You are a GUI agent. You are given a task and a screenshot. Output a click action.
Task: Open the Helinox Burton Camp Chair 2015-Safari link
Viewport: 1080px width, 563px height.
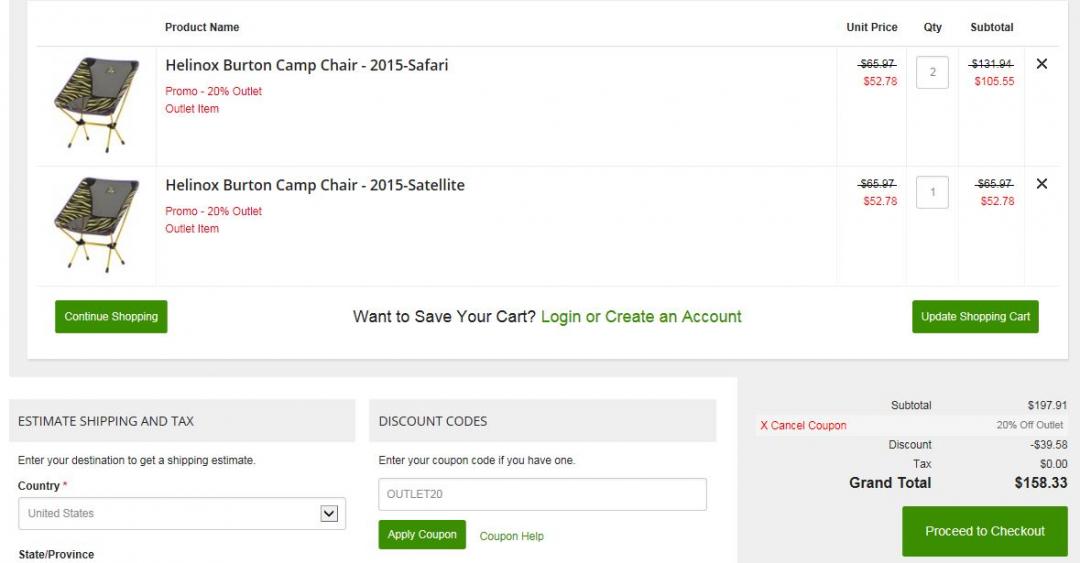point(306,65)
